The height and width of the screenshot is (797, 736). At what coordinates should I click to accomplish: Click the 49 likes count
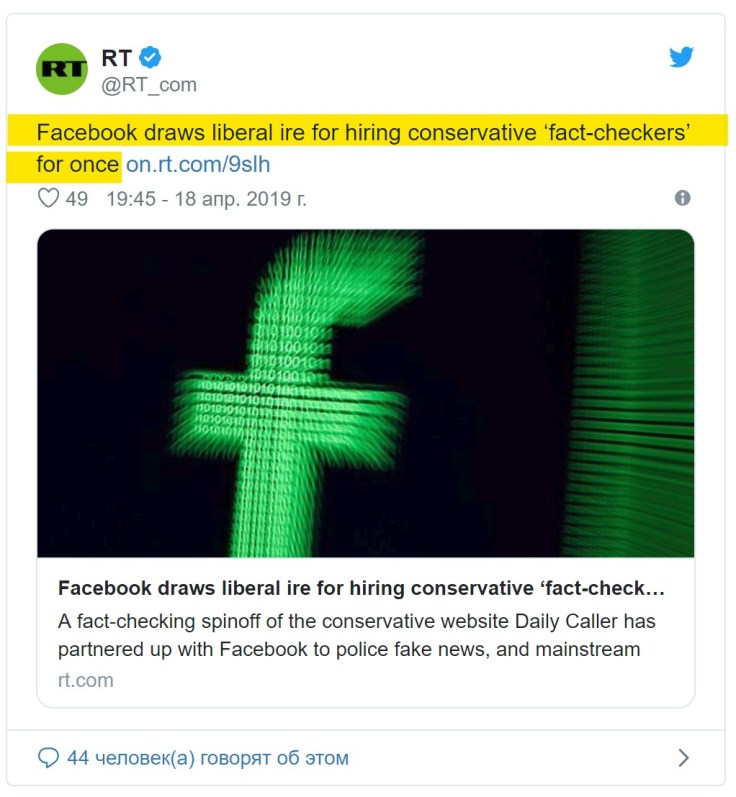77,198
